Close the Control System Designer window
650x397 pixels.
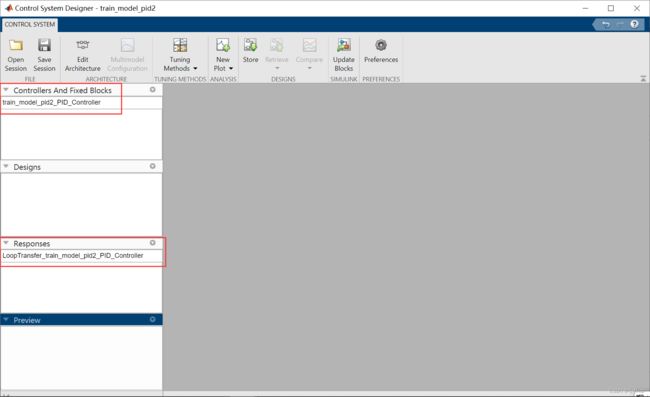pyautogui.click(x=637, y=8)
